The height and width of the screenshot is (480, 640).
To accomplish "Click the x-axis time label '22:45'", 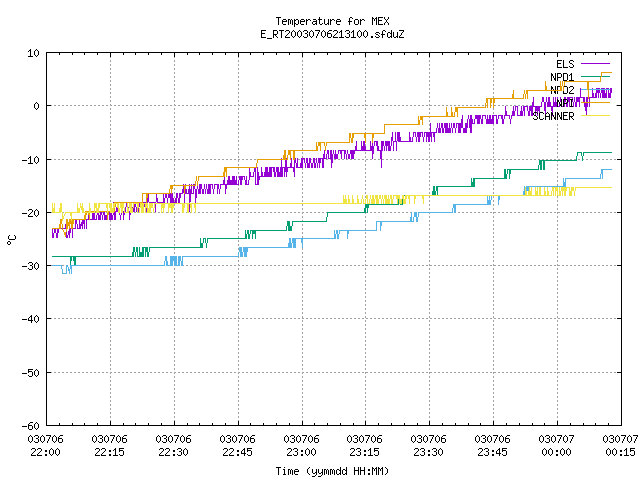I will click(x=238, y=452).
